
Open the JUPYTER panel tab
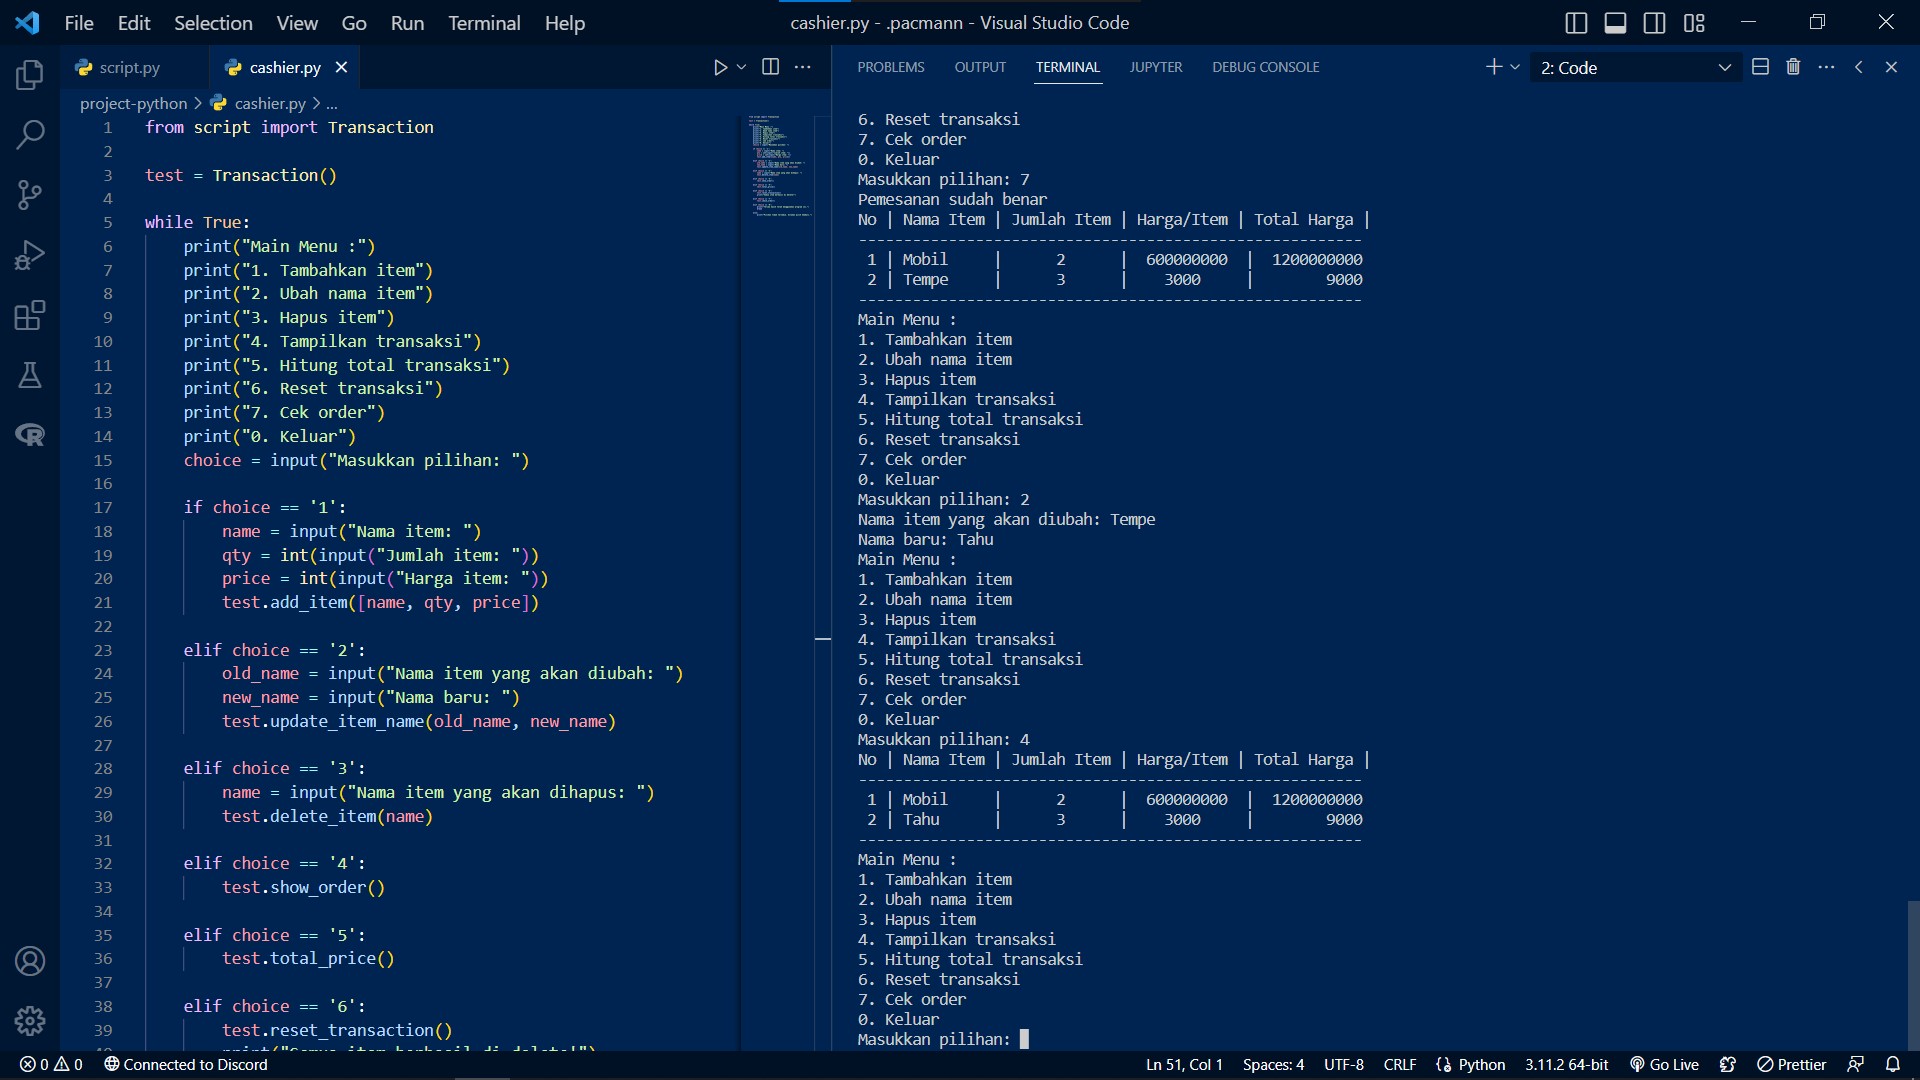[x=1156, y=67]
